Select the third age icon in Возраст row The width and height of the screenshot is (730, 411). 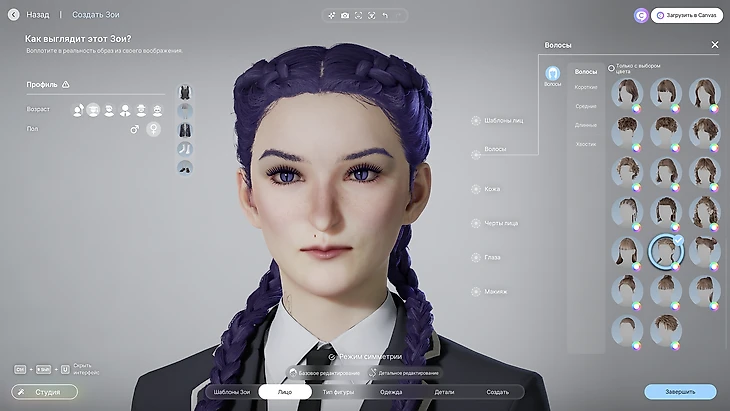(x=109, y=110)
